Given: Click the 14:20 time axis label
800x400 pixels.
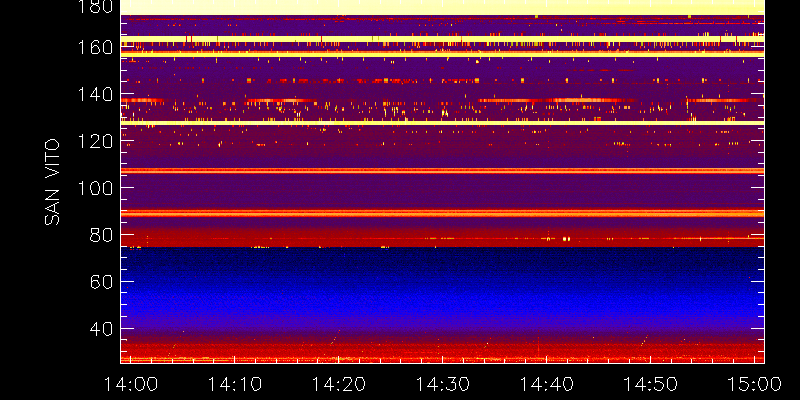Looking at the screenshot, I should pos(339,384).
